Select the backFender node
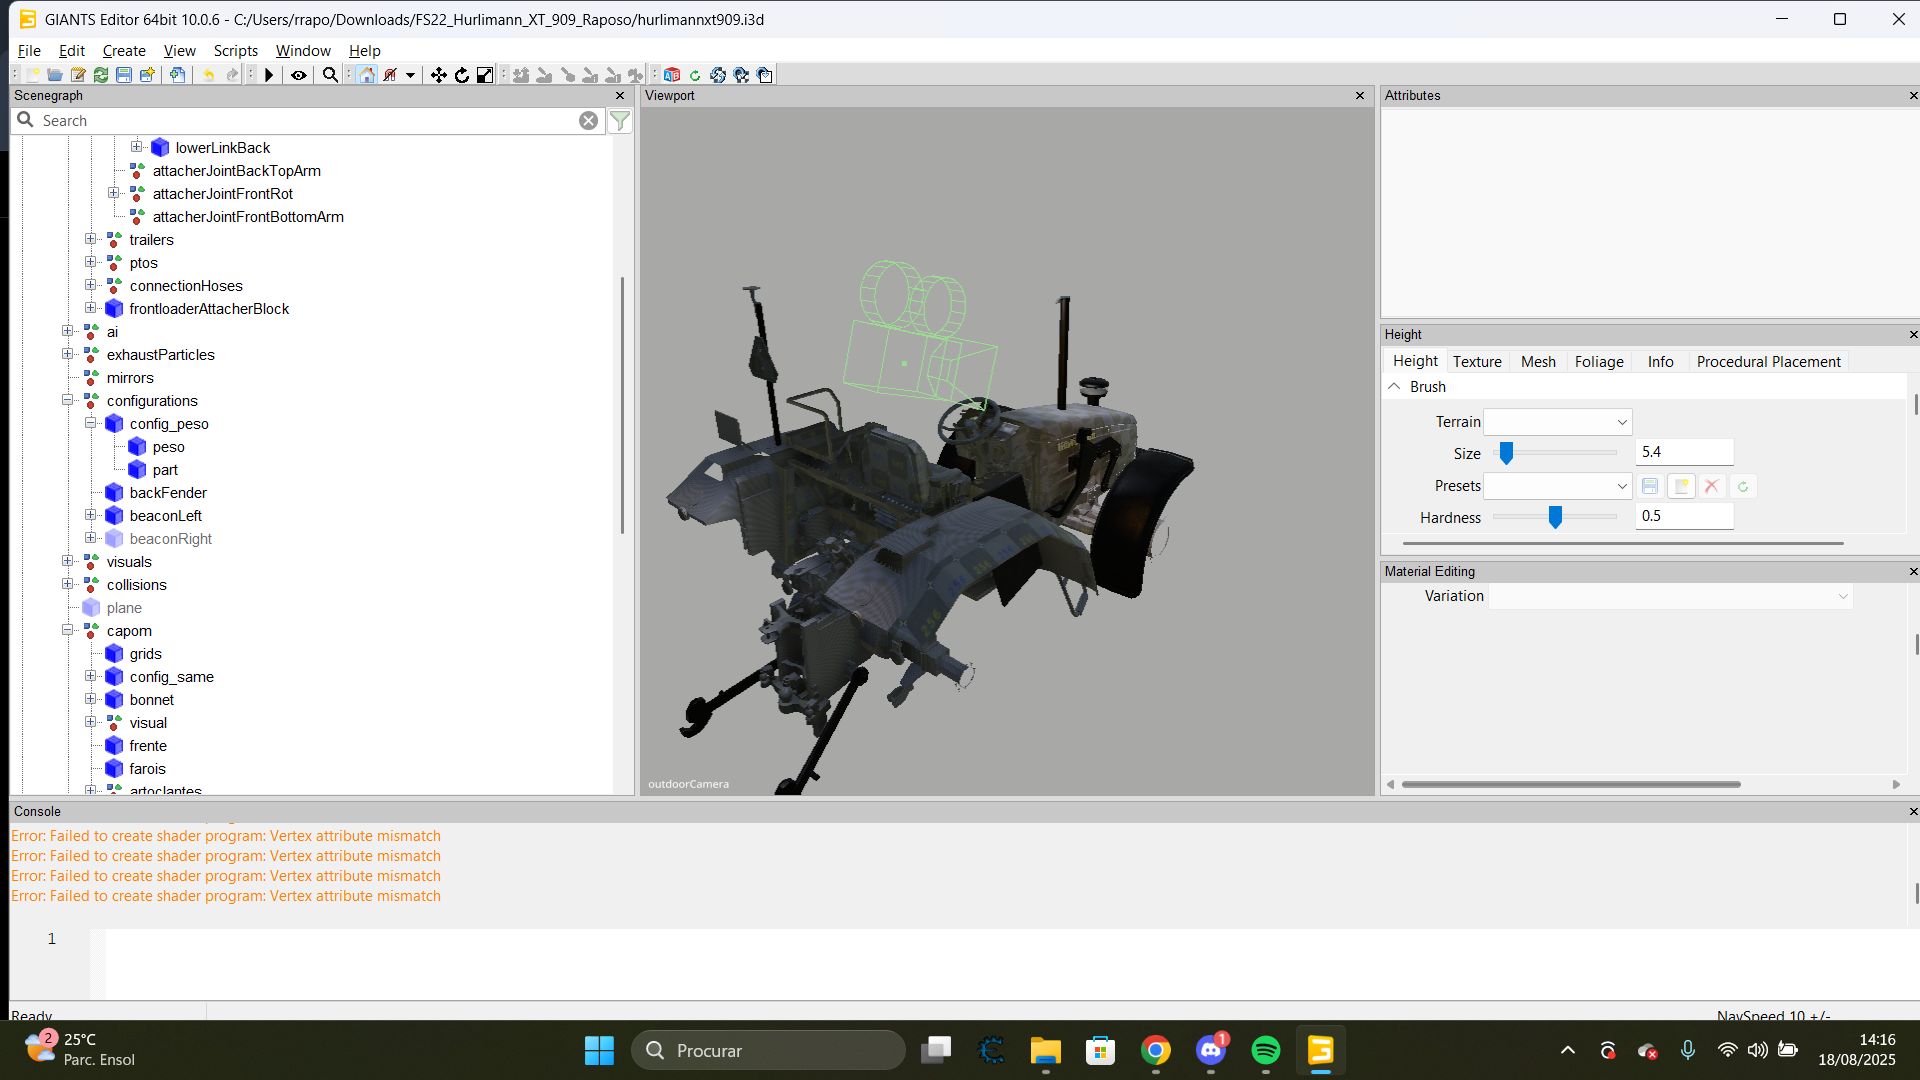This screenshot has height=1080, width=1920. coord(168,493)
